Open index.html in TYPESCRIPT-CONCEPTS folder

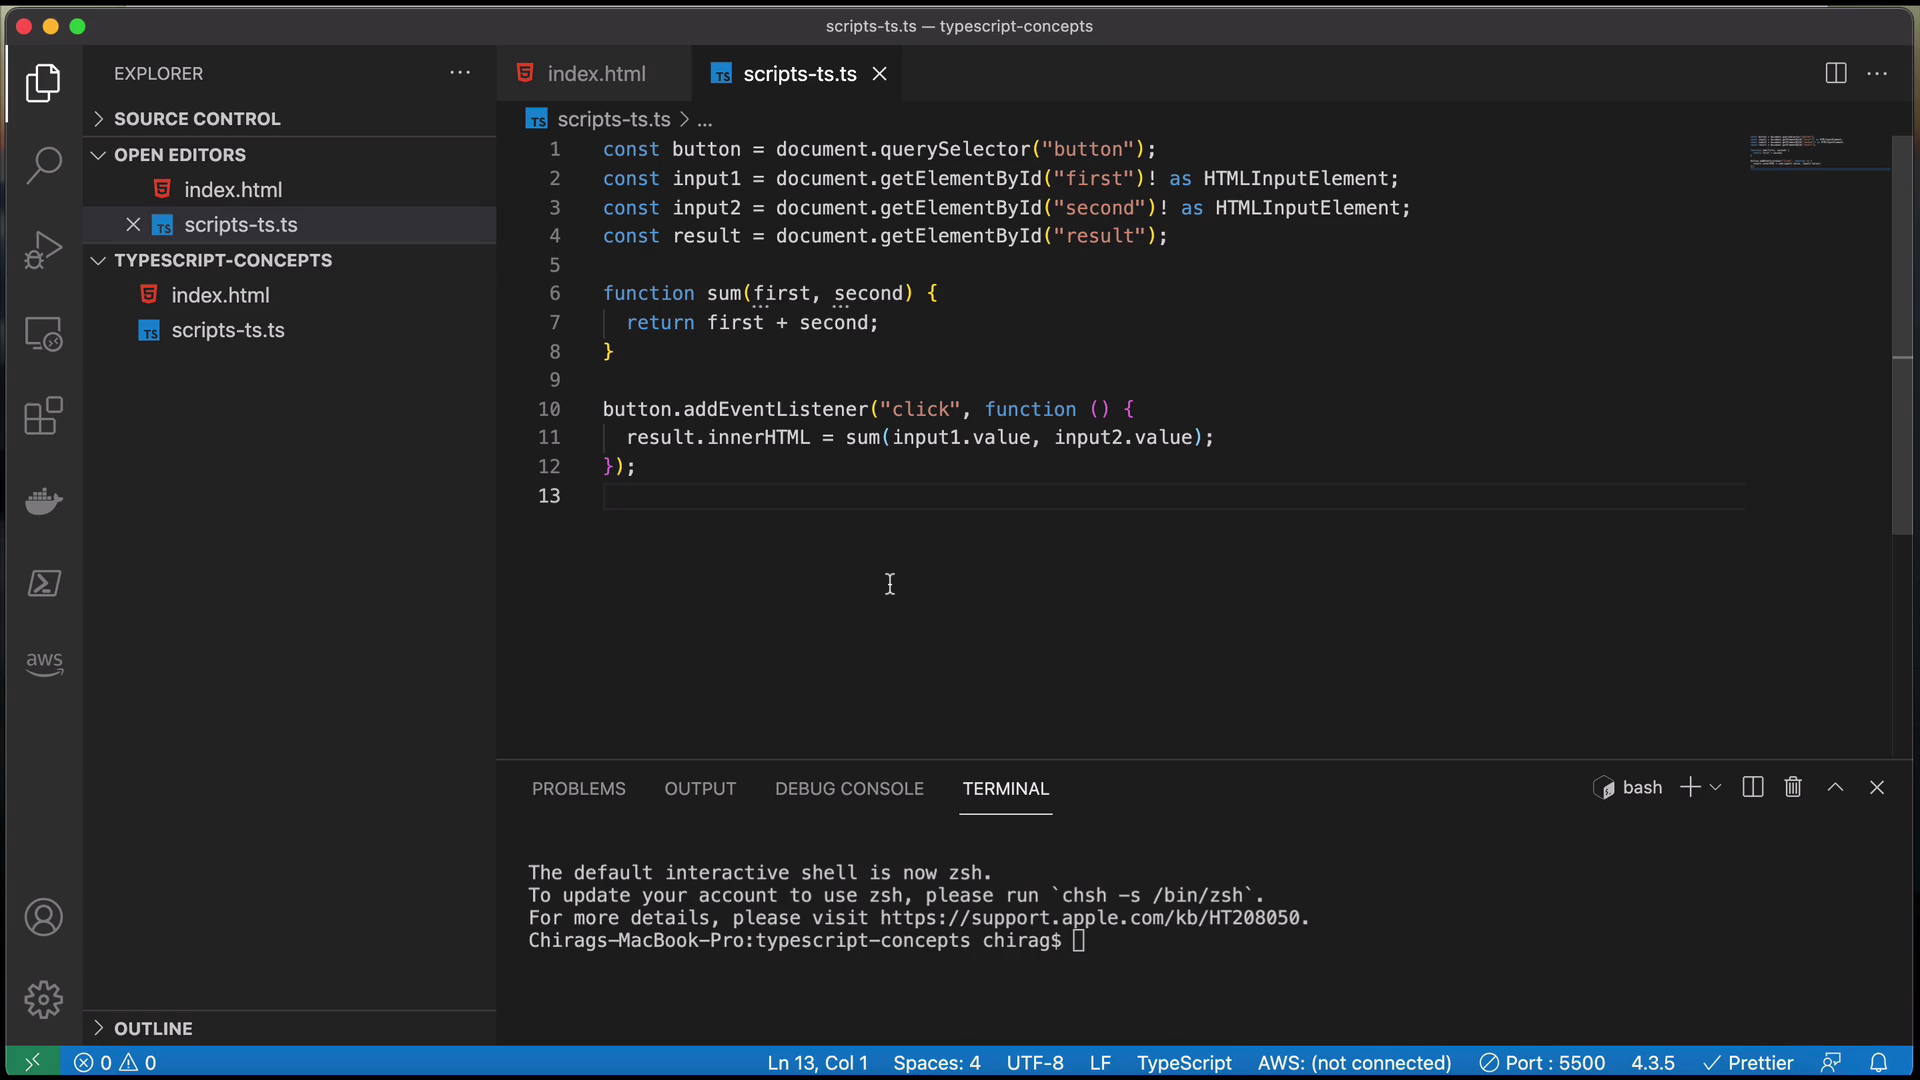pos(290,295)
